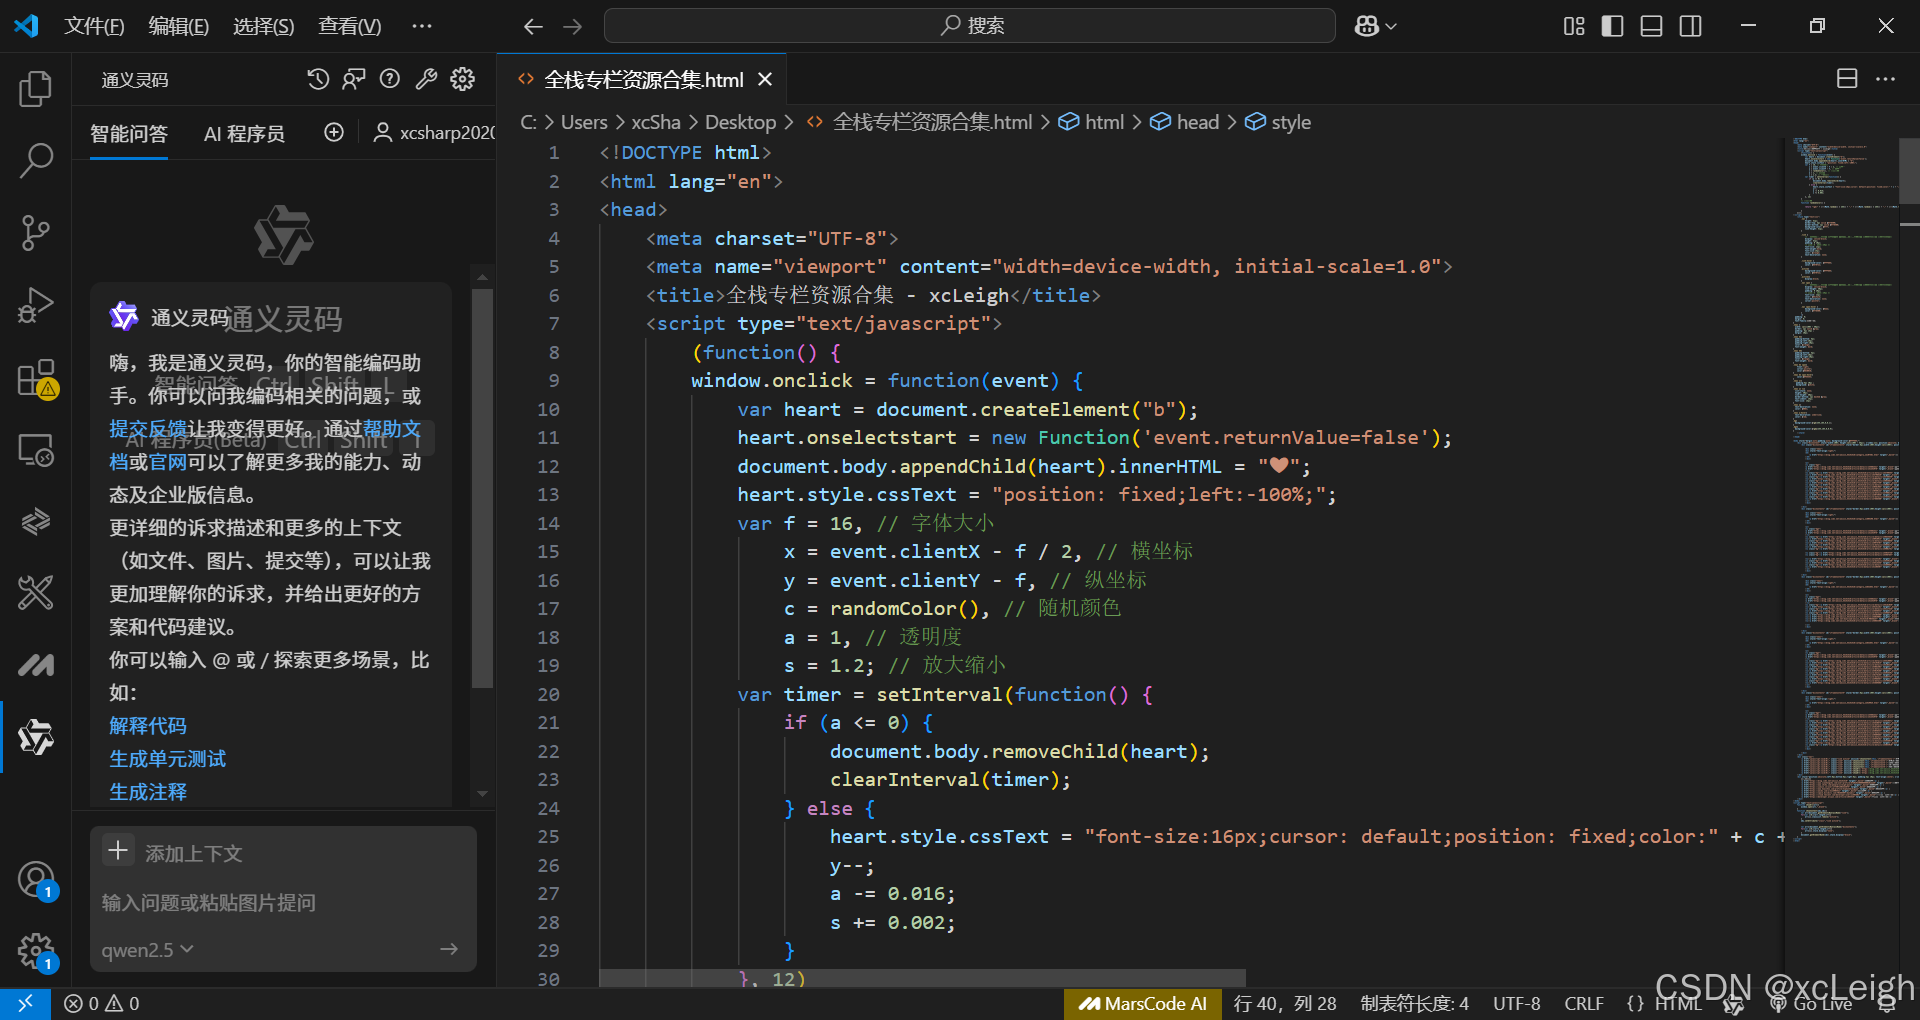The width and height of the screenshot is (1920, 1020).
Task: Focus the 输入问题或粘贴图片提问 input
Action: 283,902
